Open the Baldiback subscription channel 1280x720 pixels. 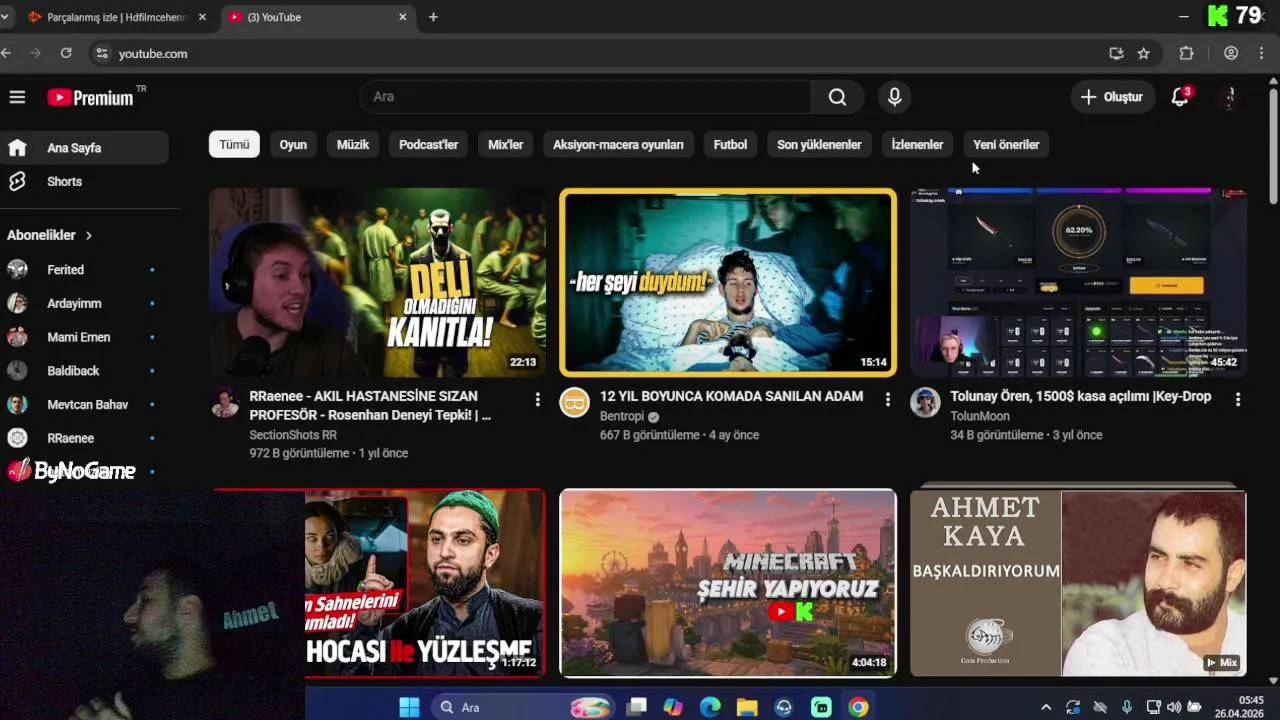[84, 371]
